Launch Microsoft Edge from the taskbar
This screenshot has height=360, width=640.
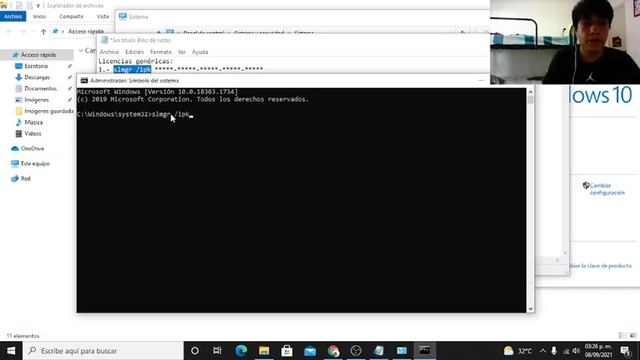coord(241,351)
